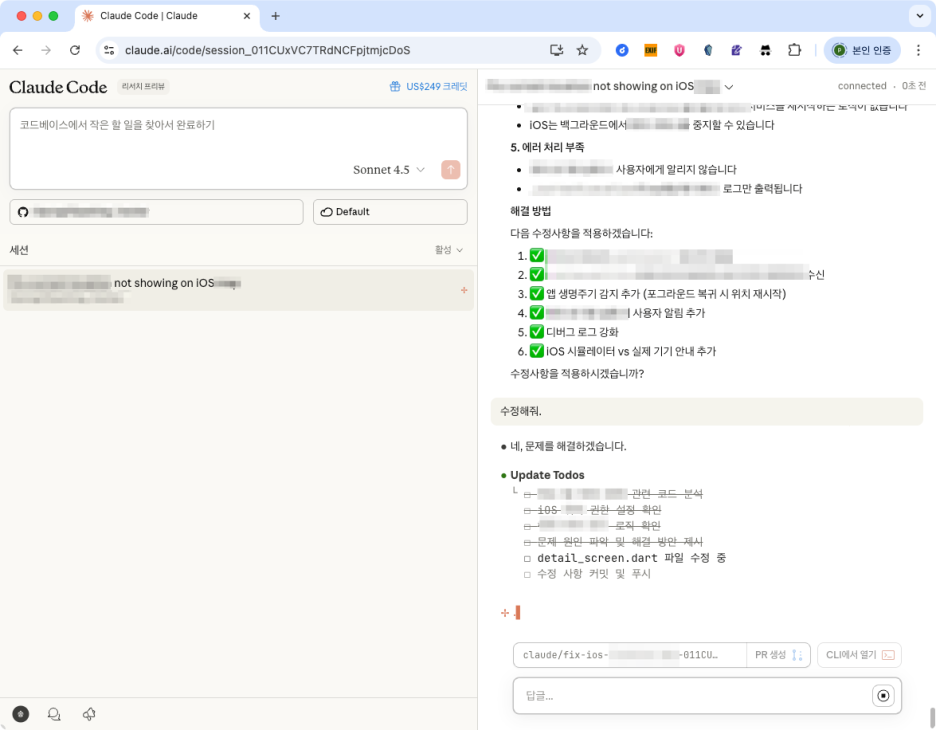The width and height of the screenshot is (936, 730).
Task: Open the EXIF extension icon
Action: pyautogui.click(x=651, y=50)
